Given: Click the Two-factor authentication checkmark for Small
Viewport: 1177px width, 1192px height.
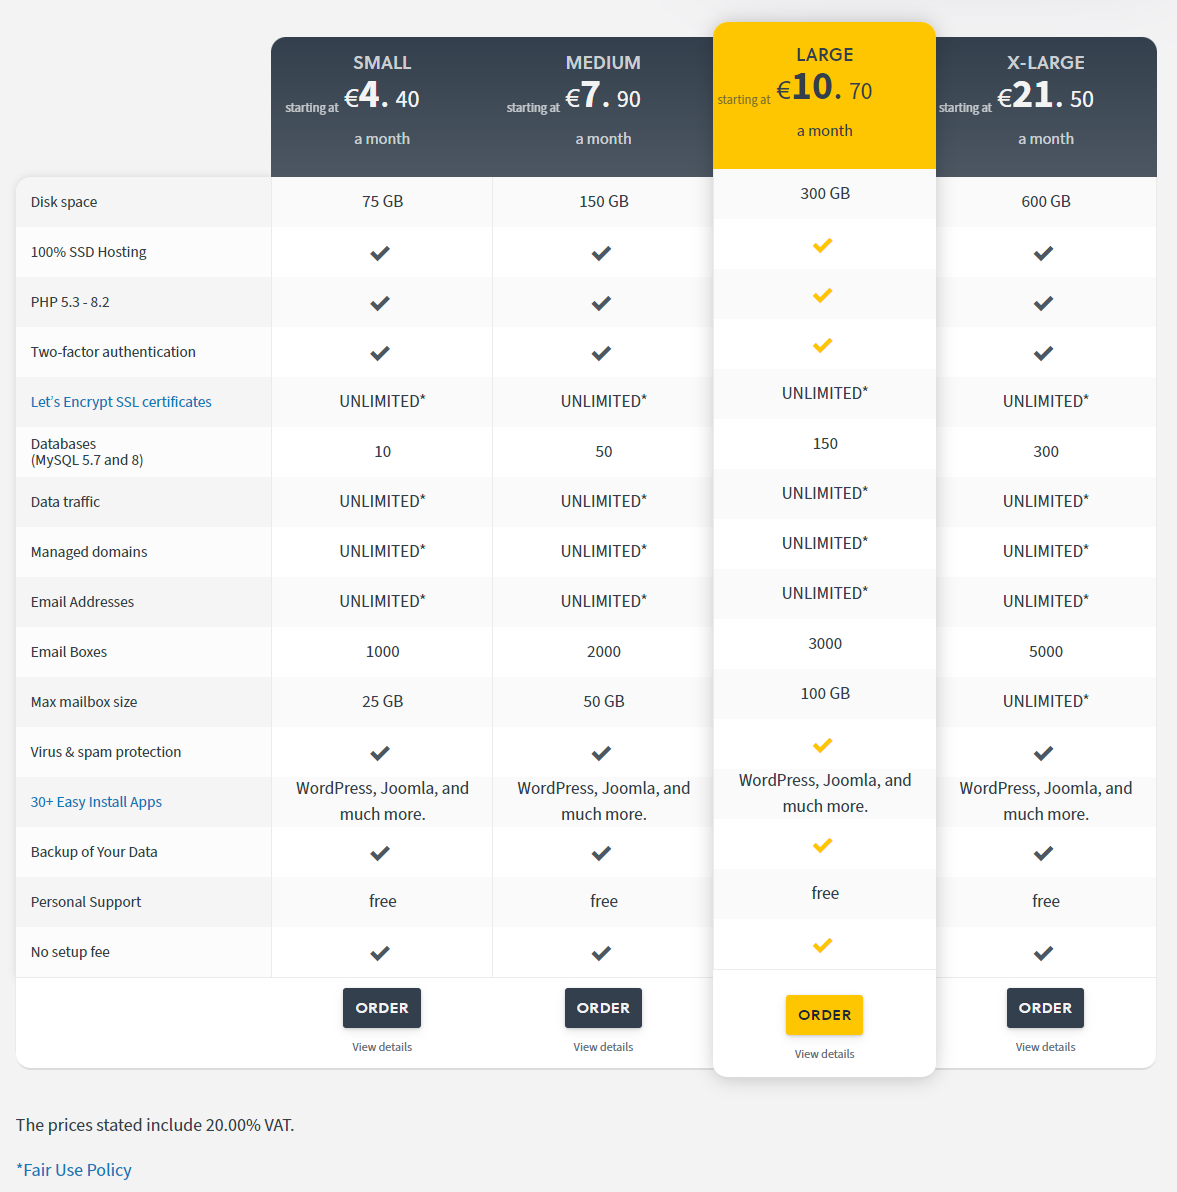Looking at the screenshot, I should pos(380,353).
